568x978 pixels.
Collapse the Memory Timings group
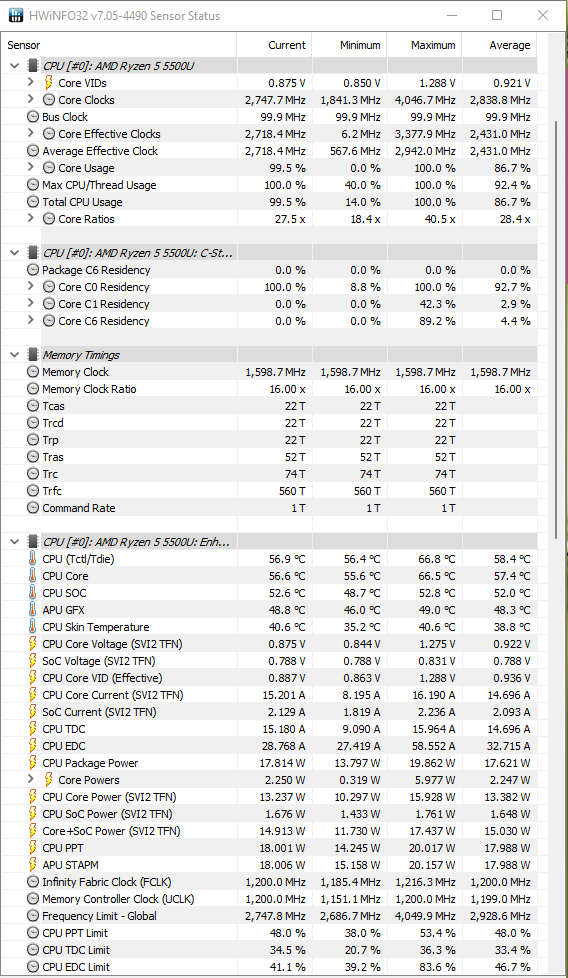click(14, 355)
